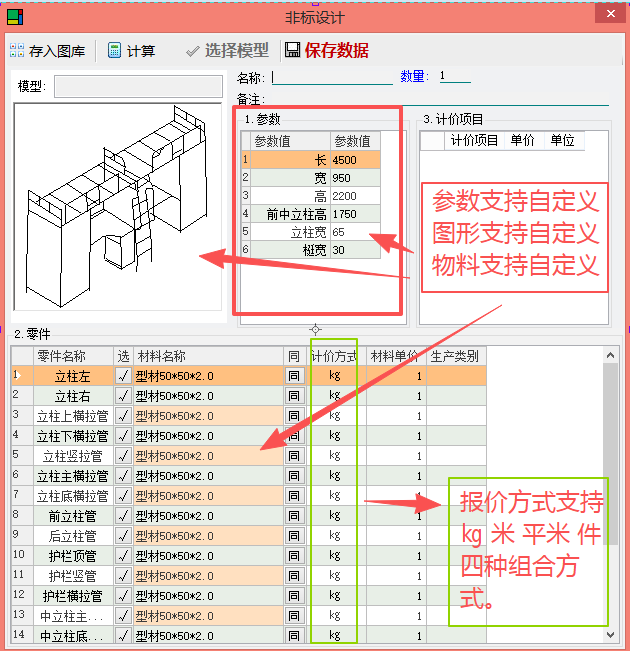Screen dimensions: 630x651
Task: Select the part name 后立柱管
Action: click(x=73, y=536)
